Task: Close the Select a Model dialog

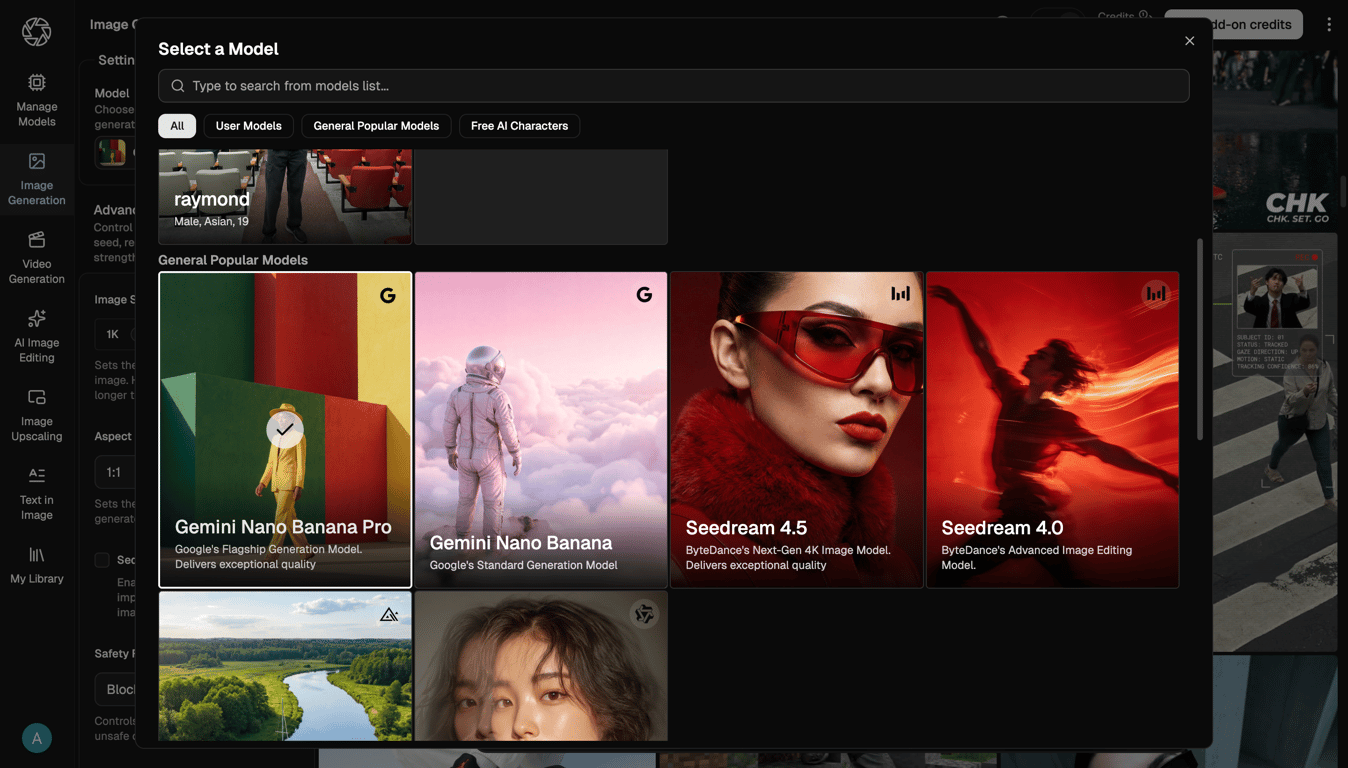Action: (x=1189, y=41)
